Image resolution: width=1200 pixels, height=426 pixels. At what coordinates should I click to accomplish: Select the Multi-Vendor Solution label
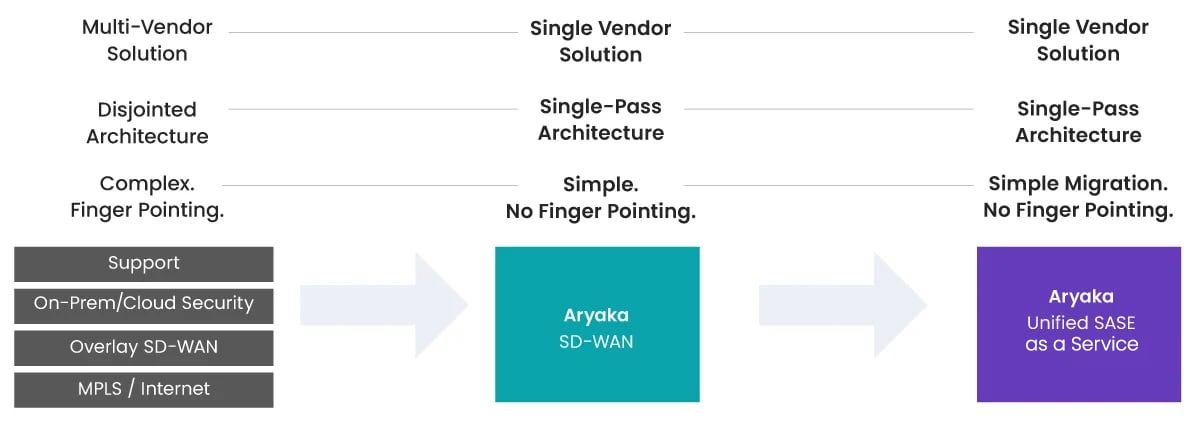(x=147, y=40)
